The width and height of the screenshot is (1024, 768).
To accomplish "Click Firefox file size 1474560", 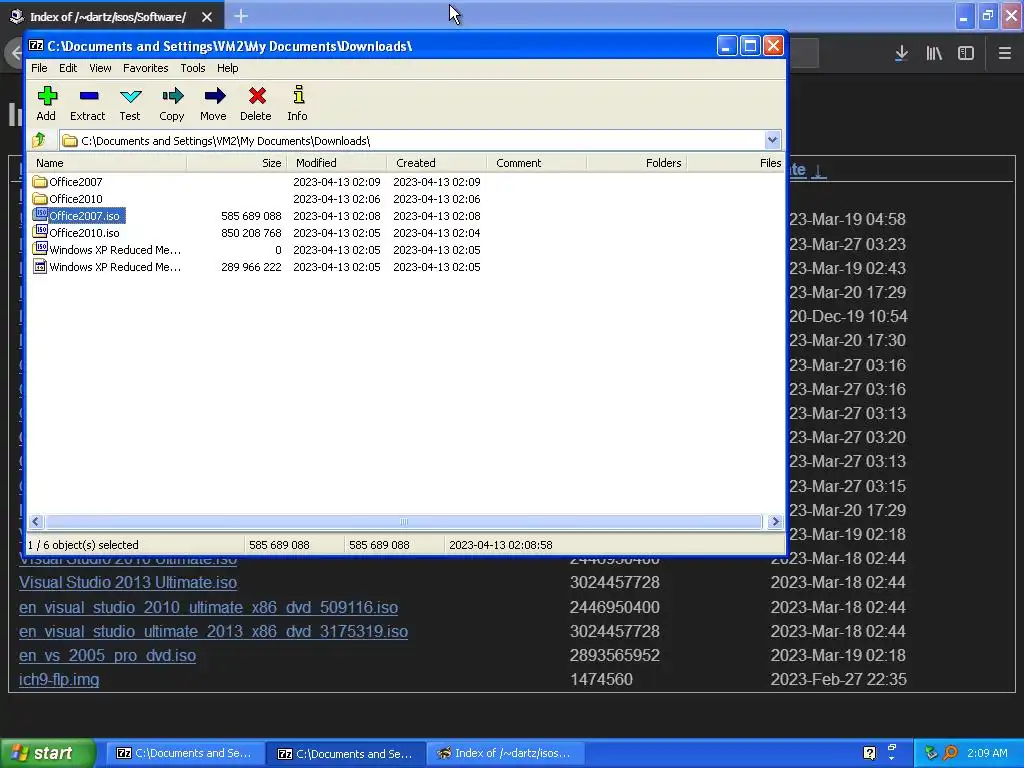I will click(601, 680).
